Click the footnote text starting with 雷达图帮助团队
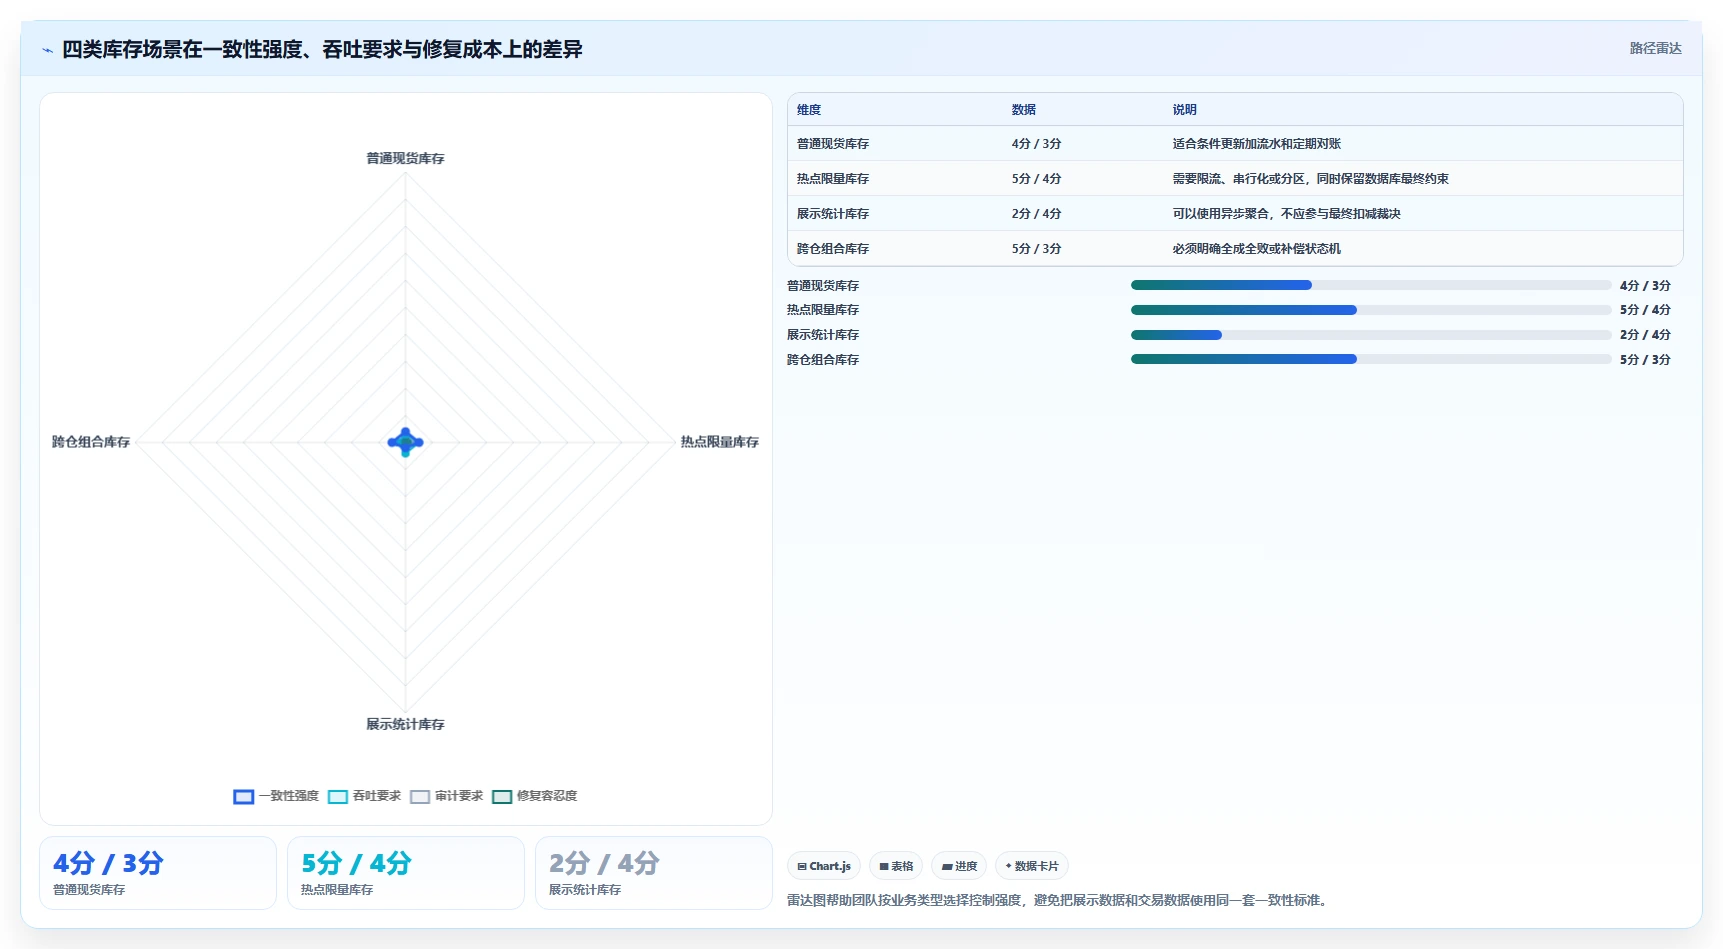The width and height of the screenshot is (1723, 949). 1060,900
